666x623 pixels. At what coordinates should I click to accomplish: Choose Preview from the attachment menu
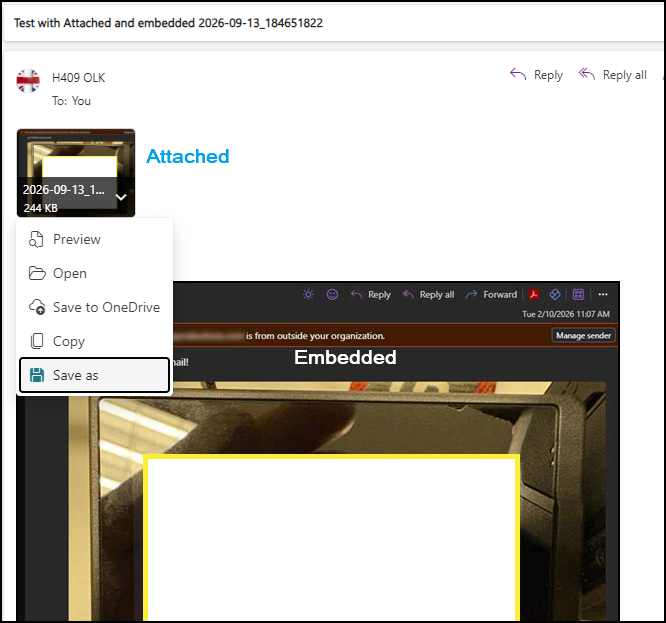click(94, 240)
